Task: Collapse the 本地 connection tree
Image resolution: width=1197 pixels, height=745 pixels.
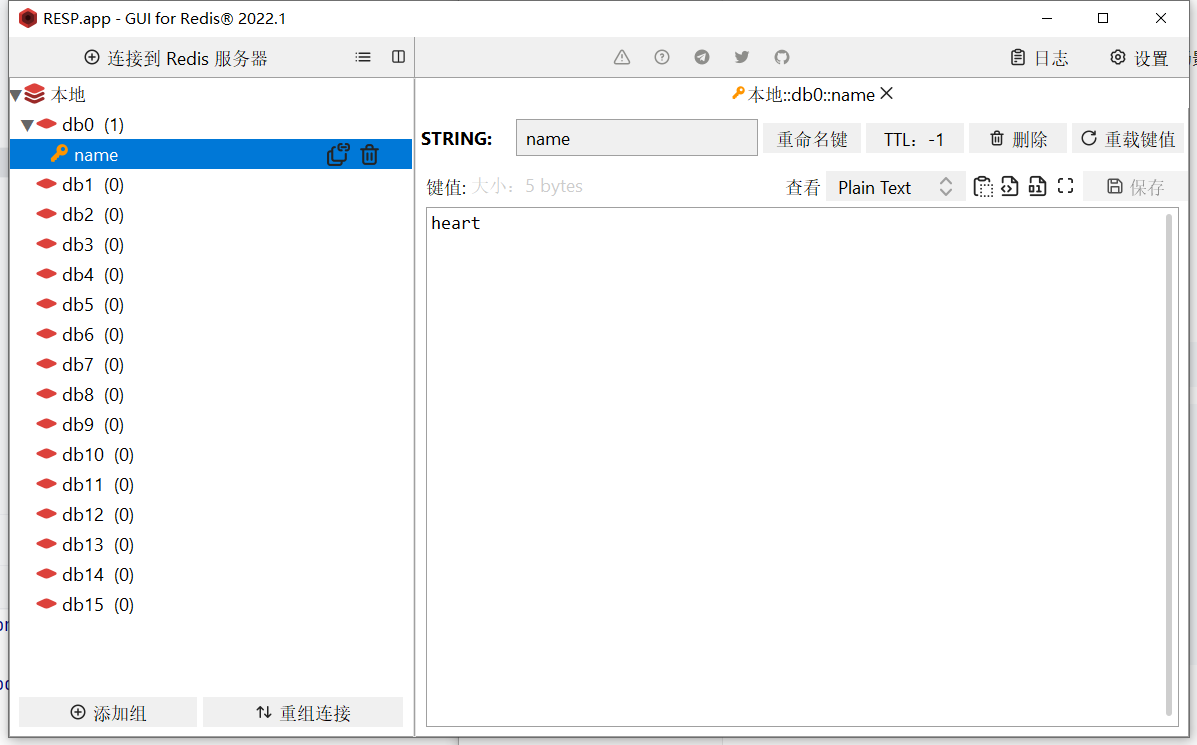Action: [16, 95]
